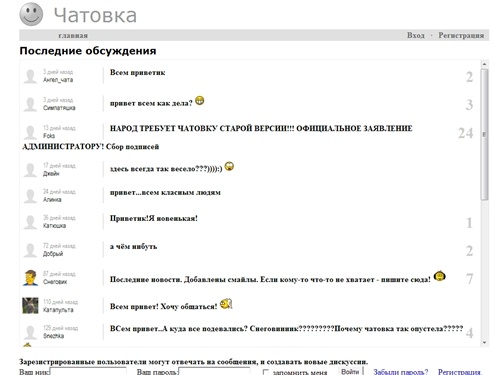The width and height of the screenshot is (500, 375).
Task: Click the Чатовка smiley logo
Action: click(31, 14)
